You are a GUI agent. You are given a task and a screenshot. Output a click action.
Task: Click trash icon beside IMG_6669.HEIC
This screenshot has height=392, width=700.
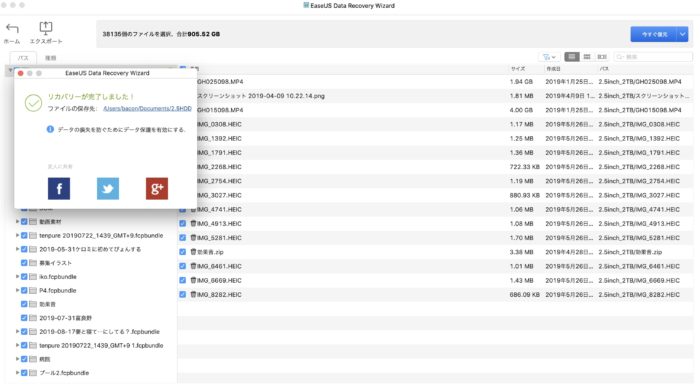[x=193, y=280]
